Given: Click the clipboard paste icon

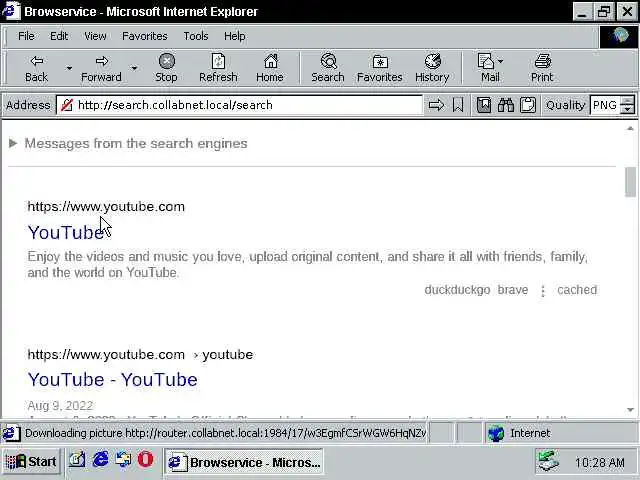Looking at the screenshot, I should (528, 105).
